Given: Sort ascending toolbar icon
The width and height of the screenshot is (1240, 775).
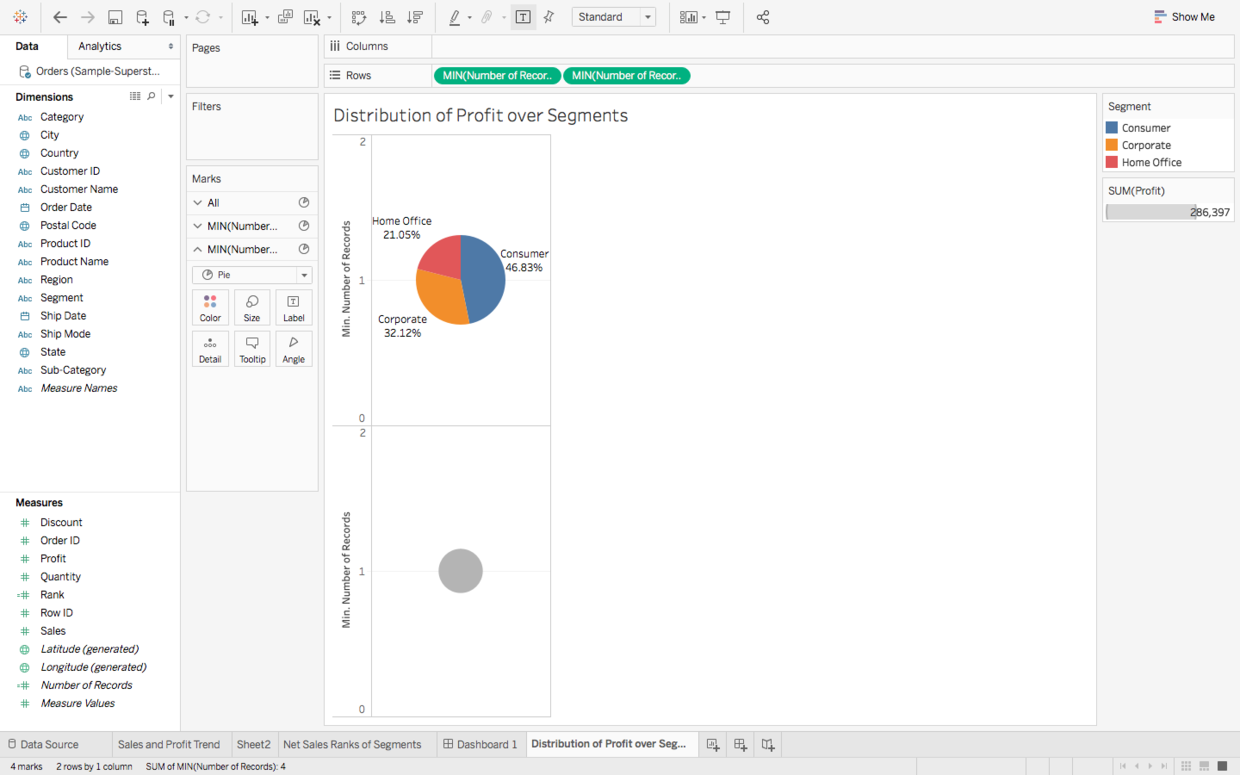Looking at the screenshot, I should click(387, 17).
